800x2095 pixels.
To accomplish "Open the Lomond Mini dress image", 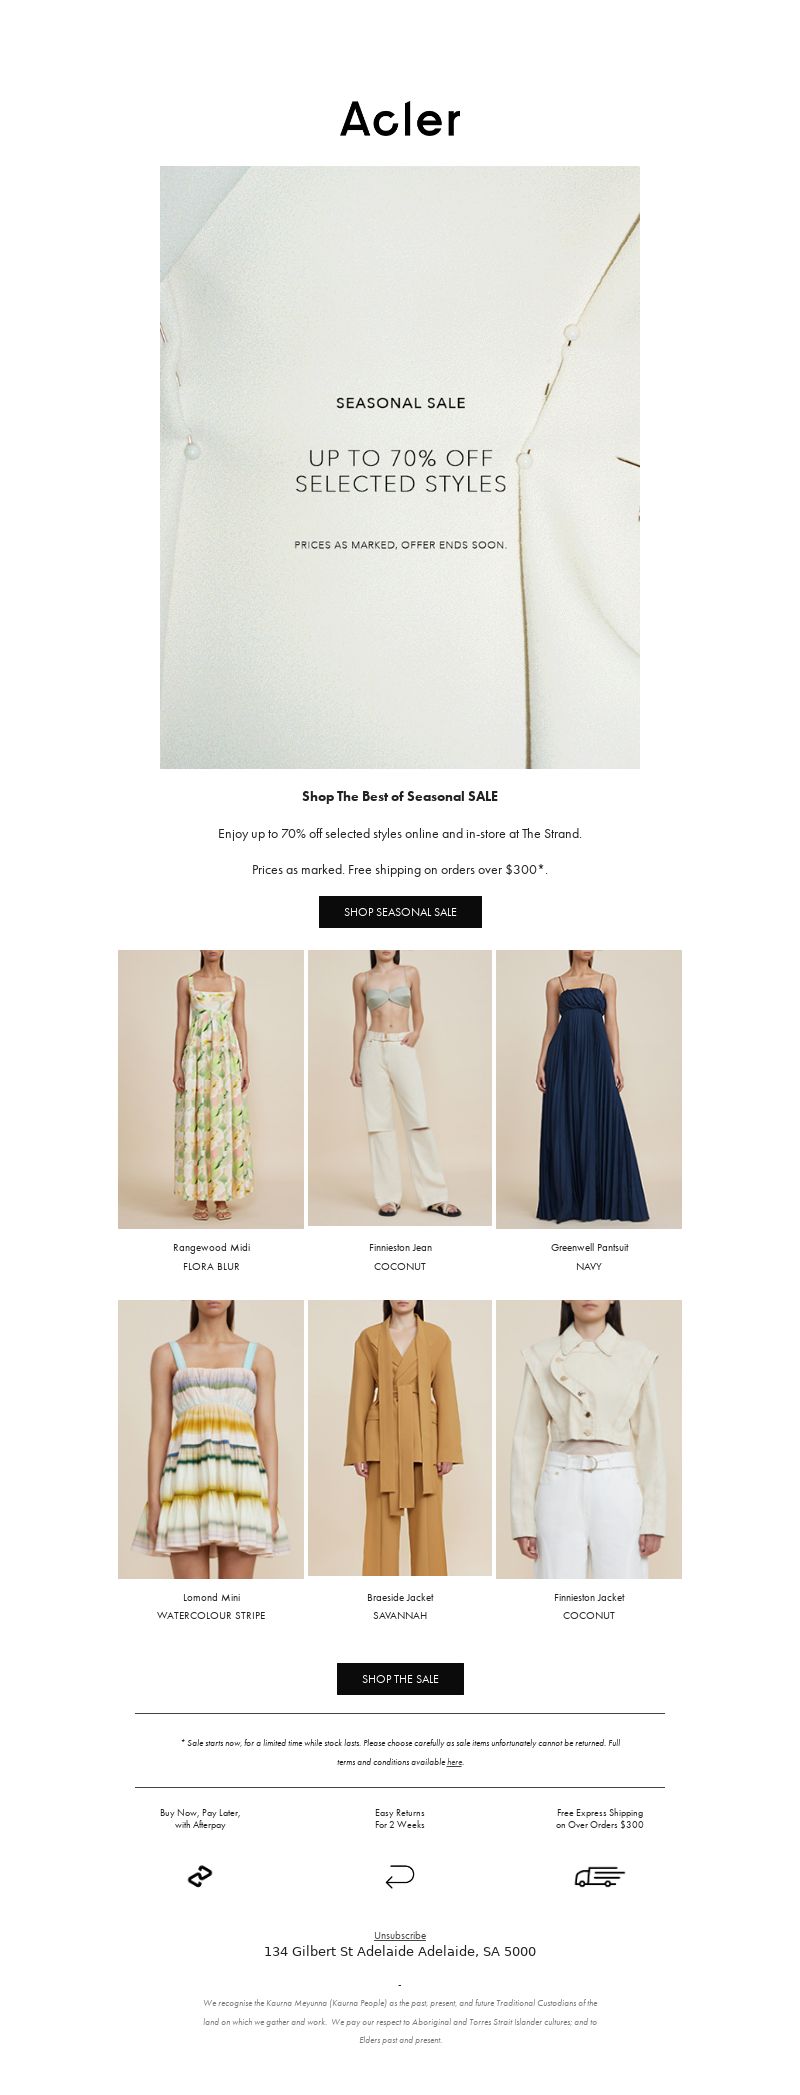I will [211, 1439].
